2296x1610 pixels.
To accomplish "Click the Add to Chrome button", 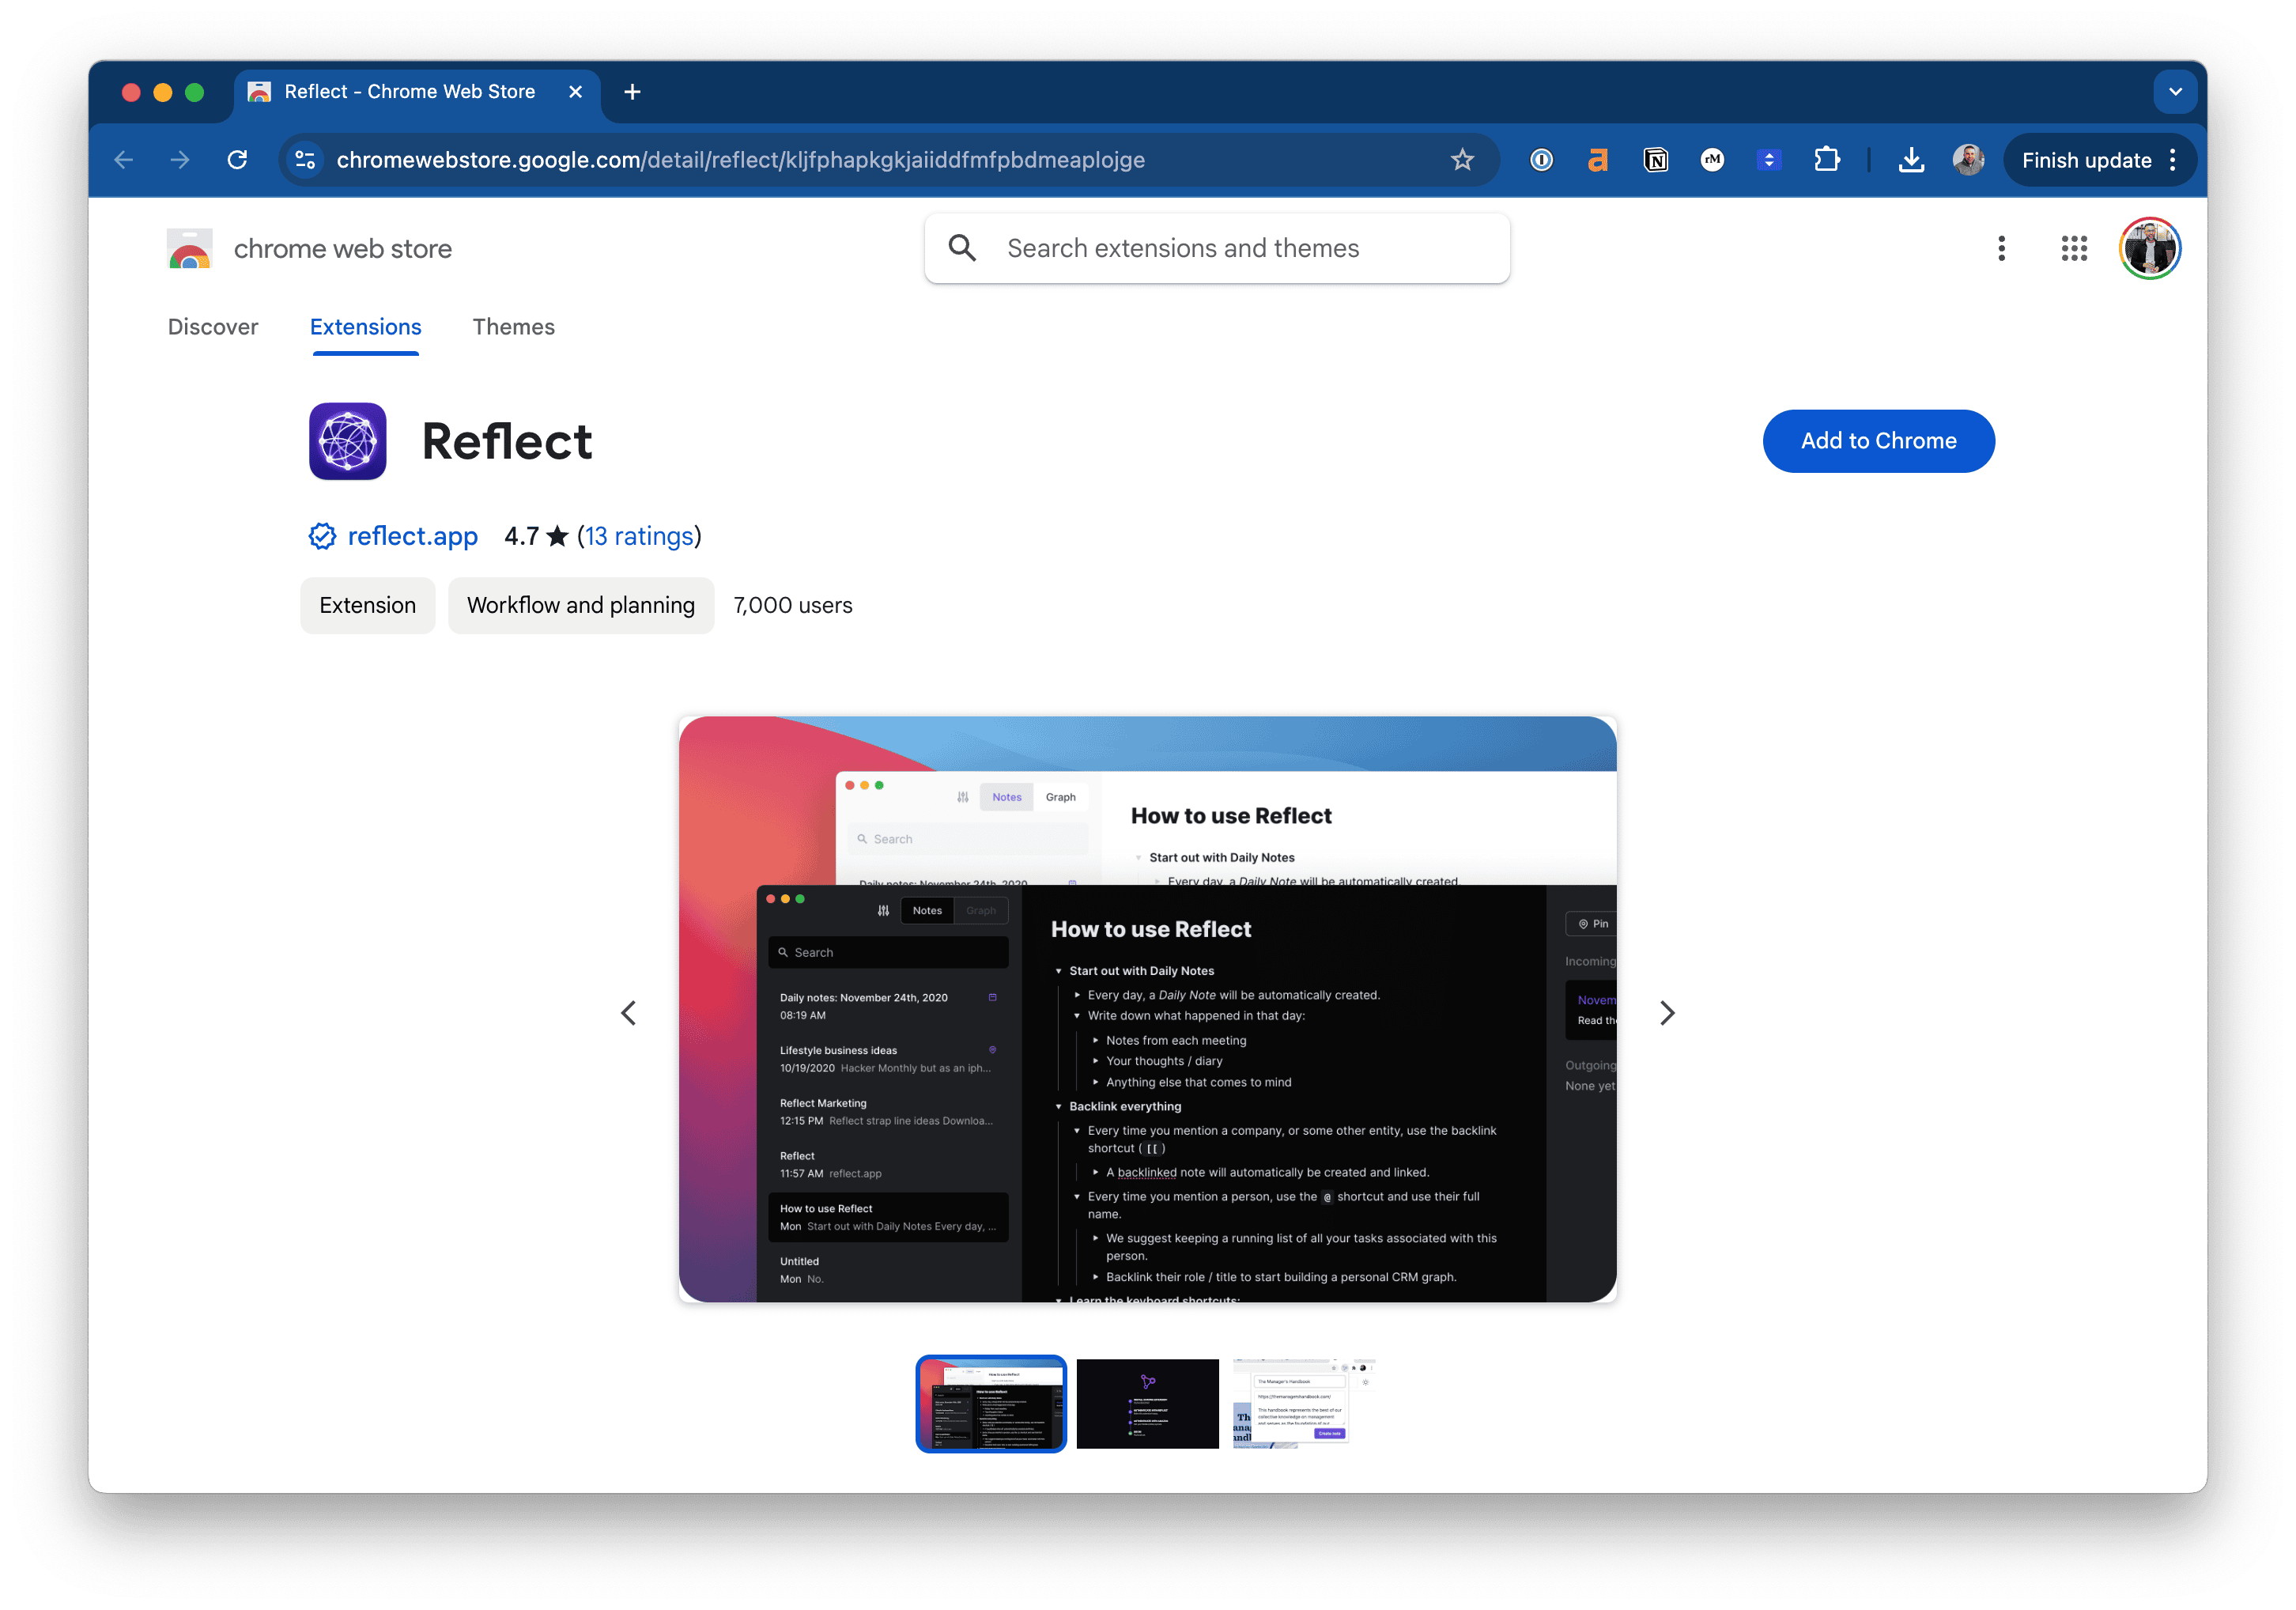I will pyautogui.click(x=1878, y=441).
